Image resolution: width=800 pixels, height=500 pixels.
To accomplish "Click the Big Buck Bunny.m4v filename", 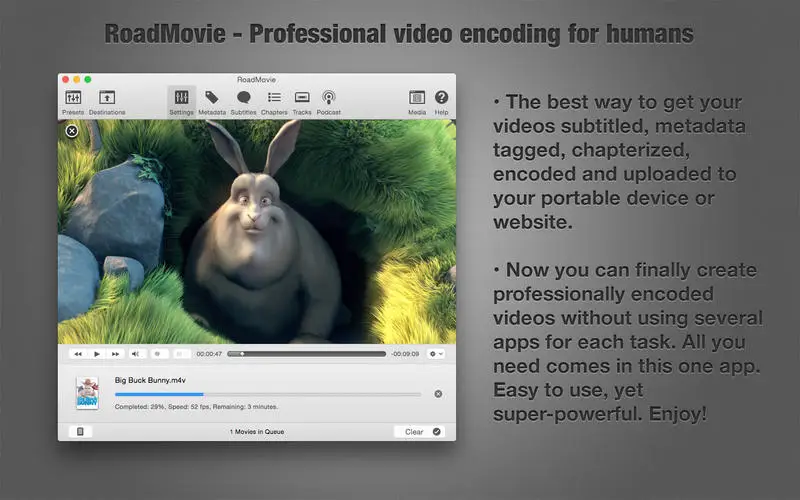I will coord(150,380).
